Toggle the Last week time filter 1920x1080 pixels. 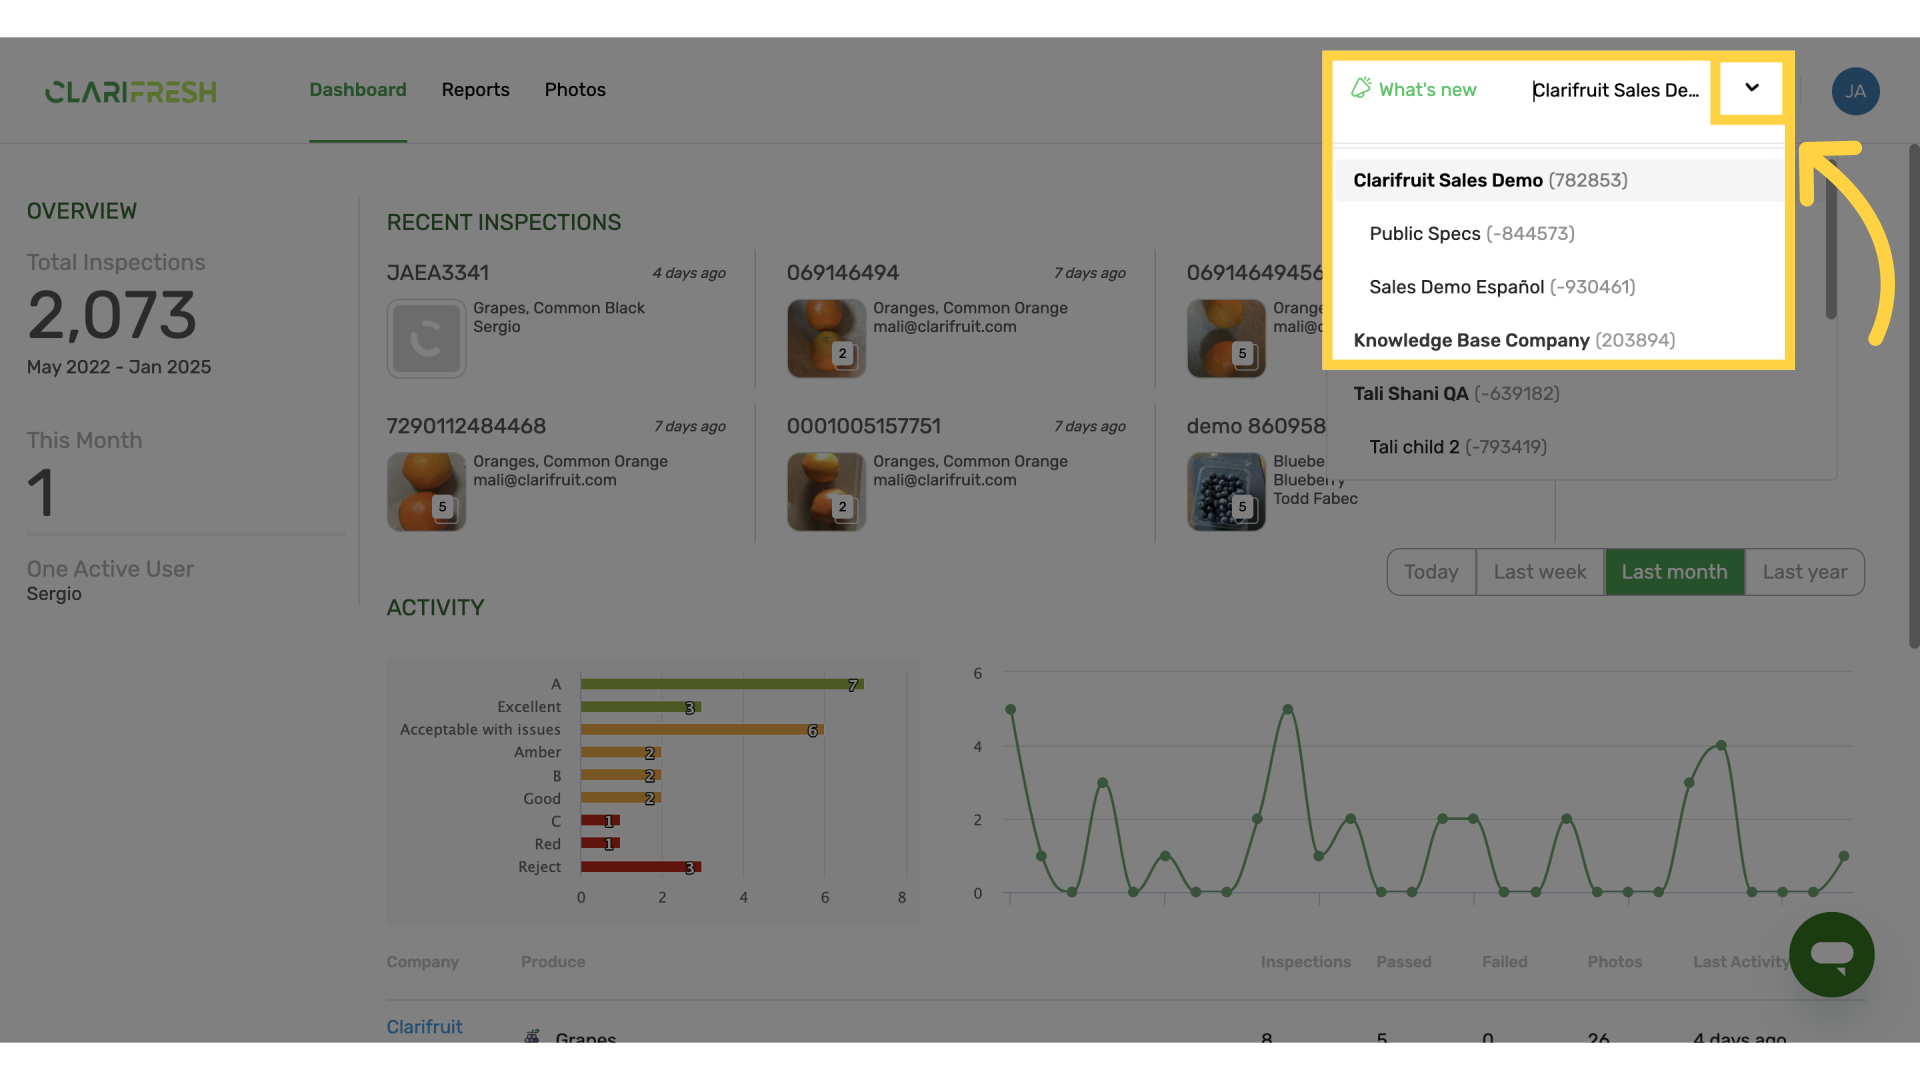click(1540, 571)
